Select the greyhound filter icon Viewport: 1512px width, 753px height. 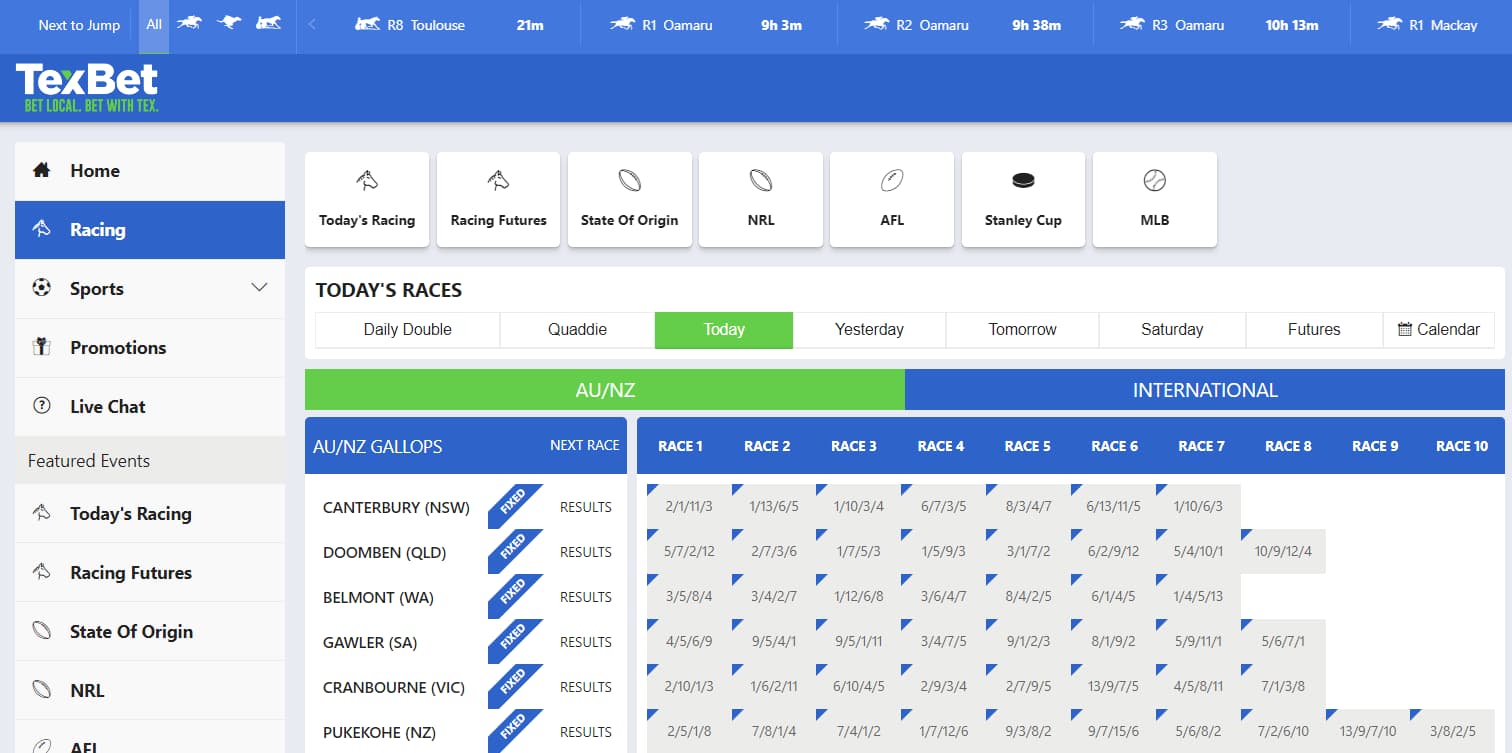coord(229,23)
